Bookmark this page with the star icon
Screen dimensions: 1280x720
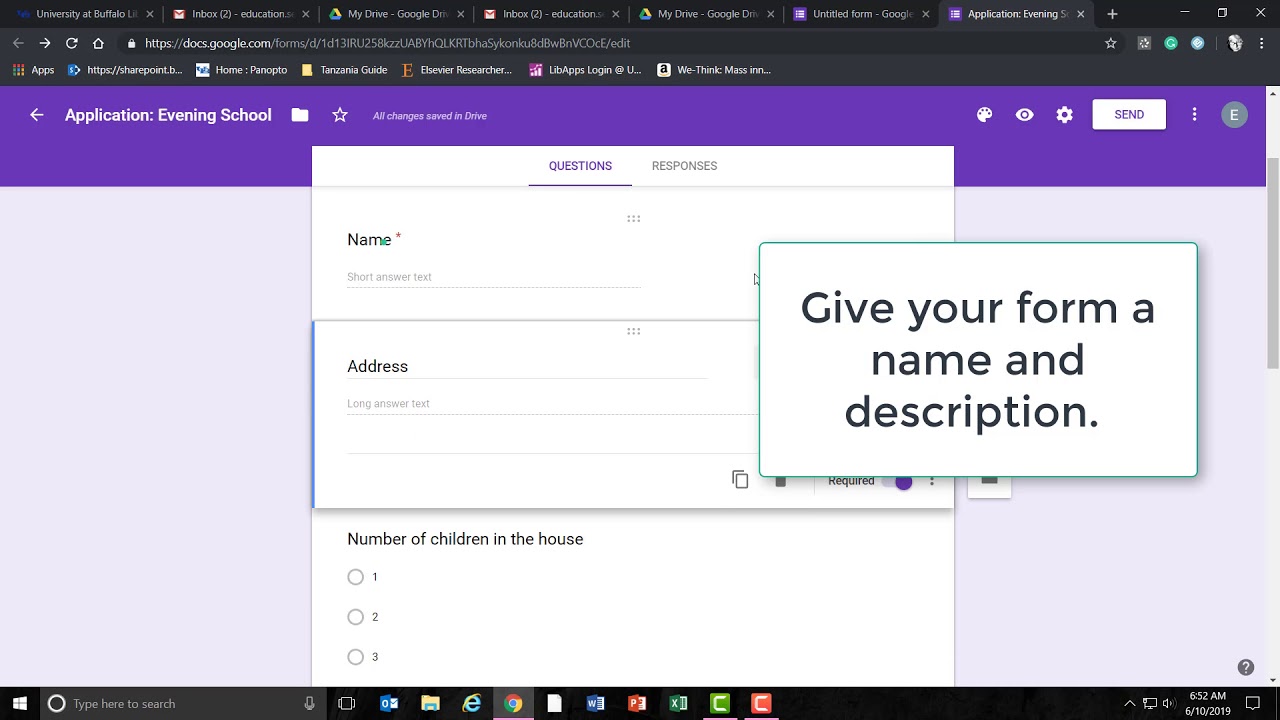pyautogui.click(x=1110, y=43)
